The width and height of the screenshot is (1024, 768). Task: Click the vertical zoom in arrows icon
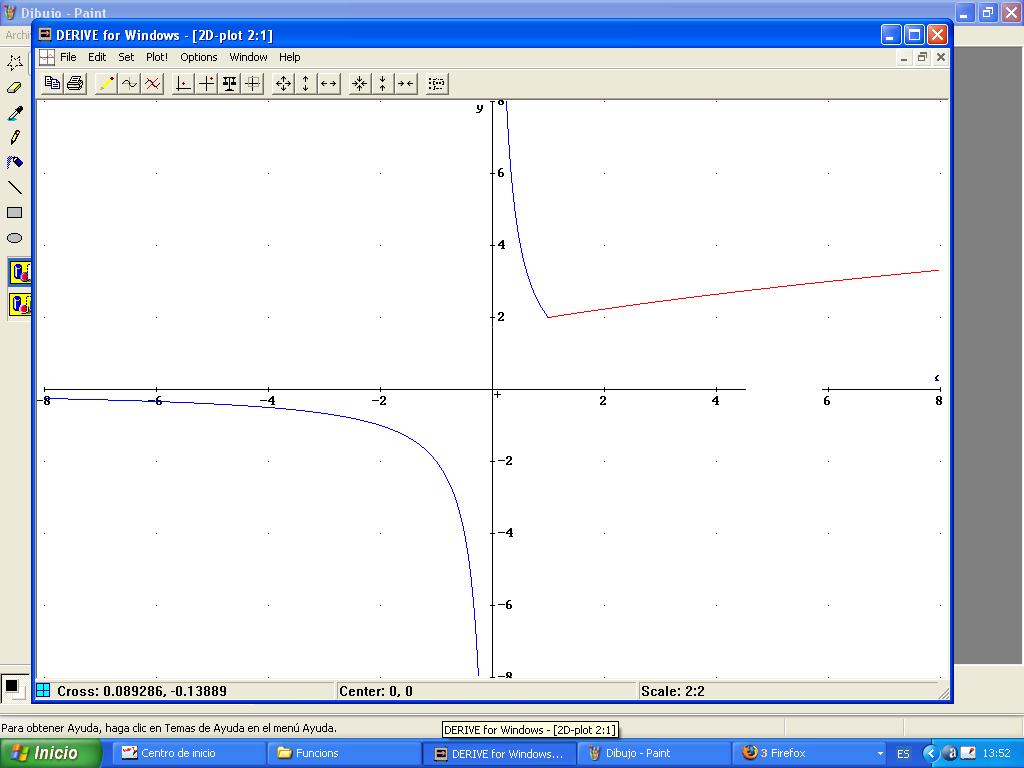click(x=383, y=84)
